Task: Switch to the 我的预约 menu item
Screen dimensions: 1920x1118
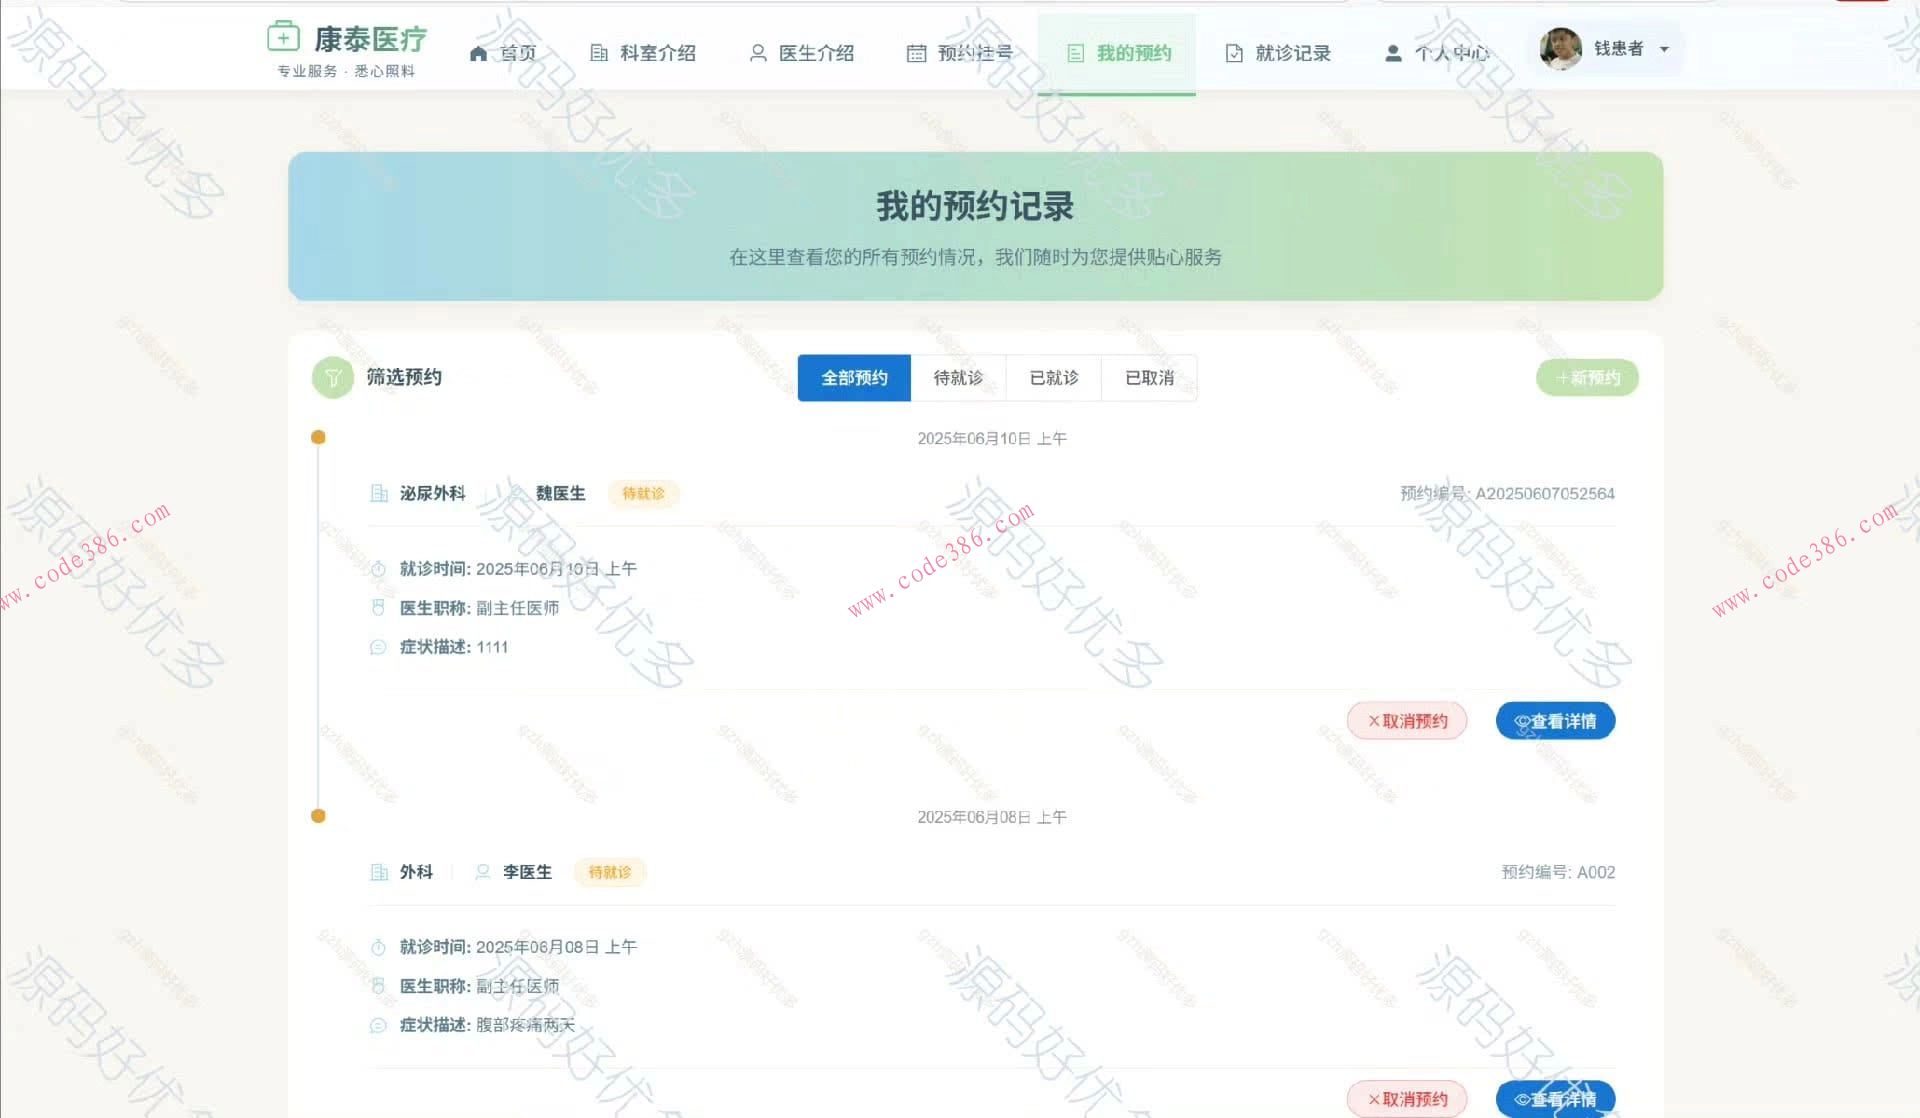Action: pos(1116,53)
